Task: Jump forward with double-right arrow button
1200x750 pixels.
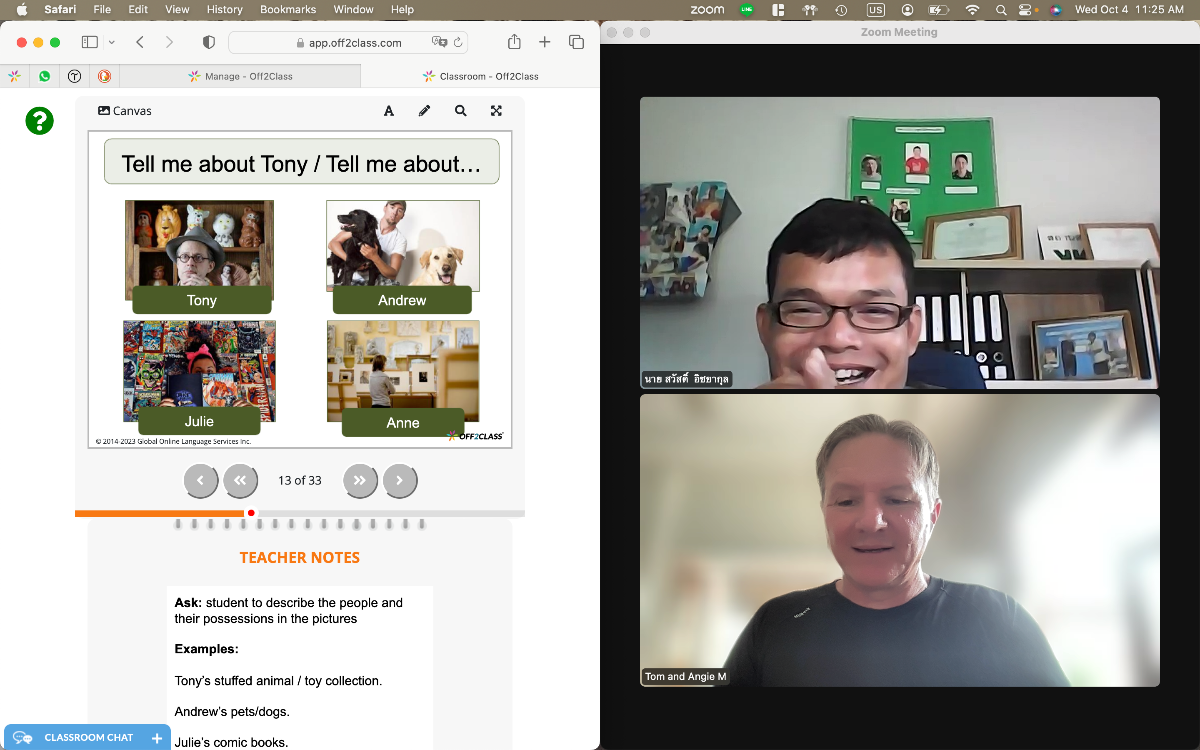Action: click(360, 481)
